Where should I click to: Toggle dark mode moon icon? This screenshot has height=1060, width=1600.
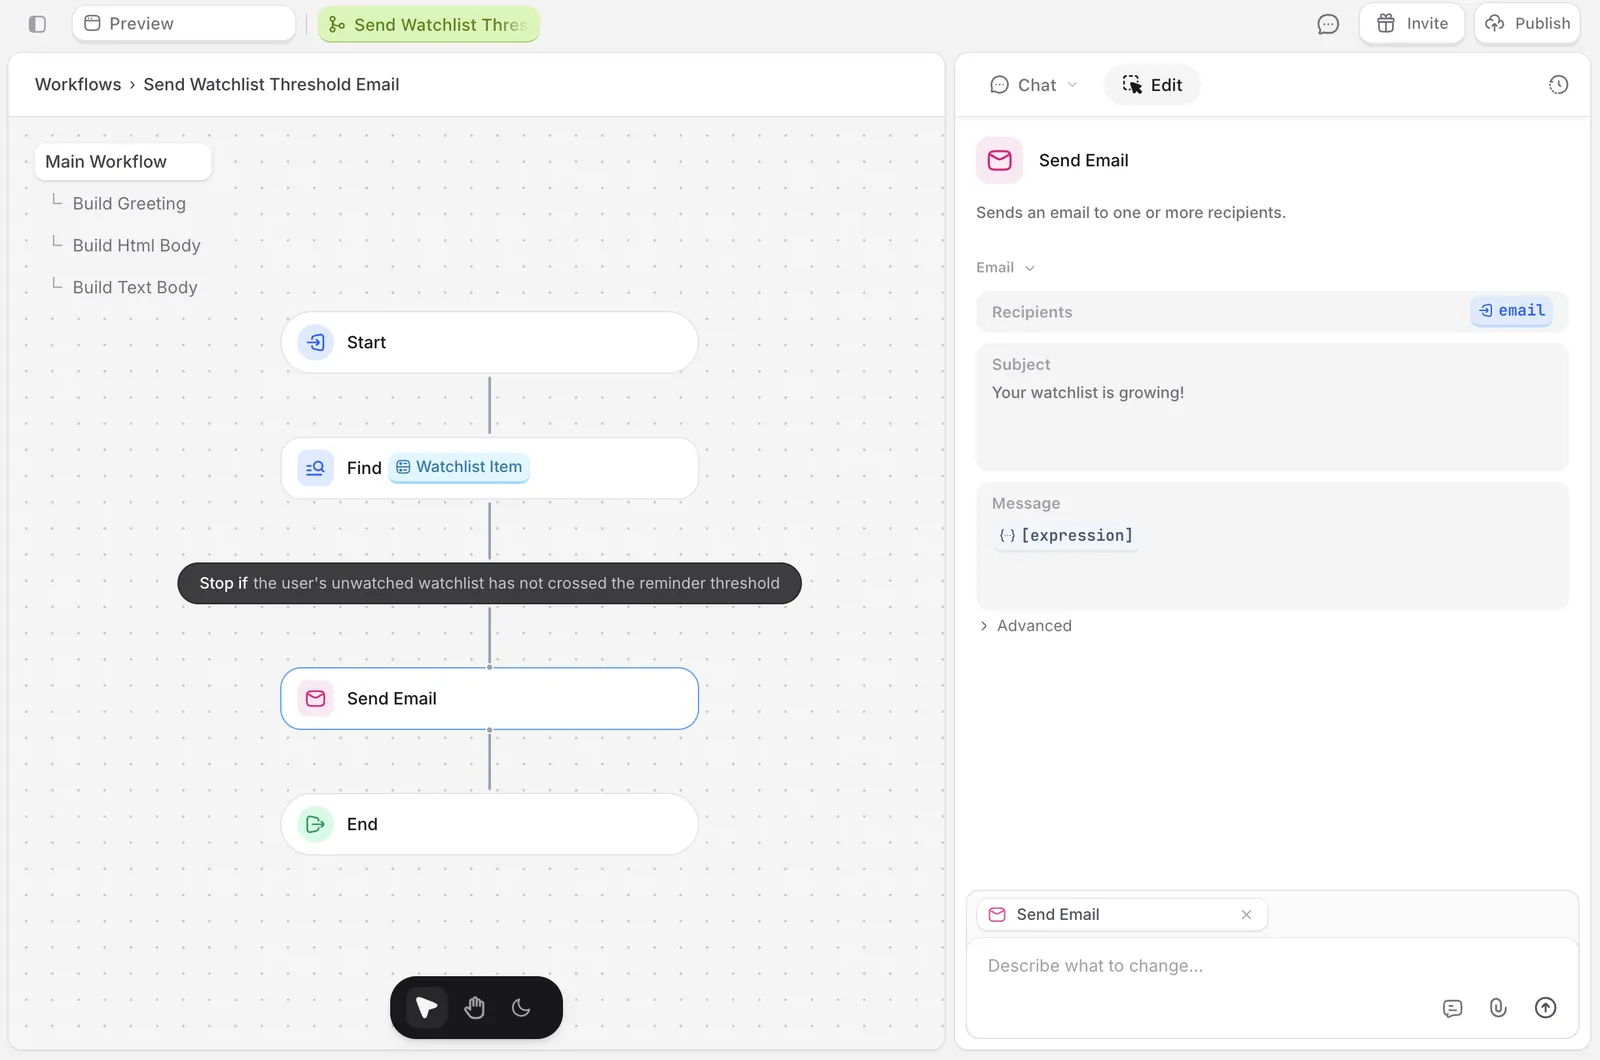pyautogui.click(x=521, y=1007)
